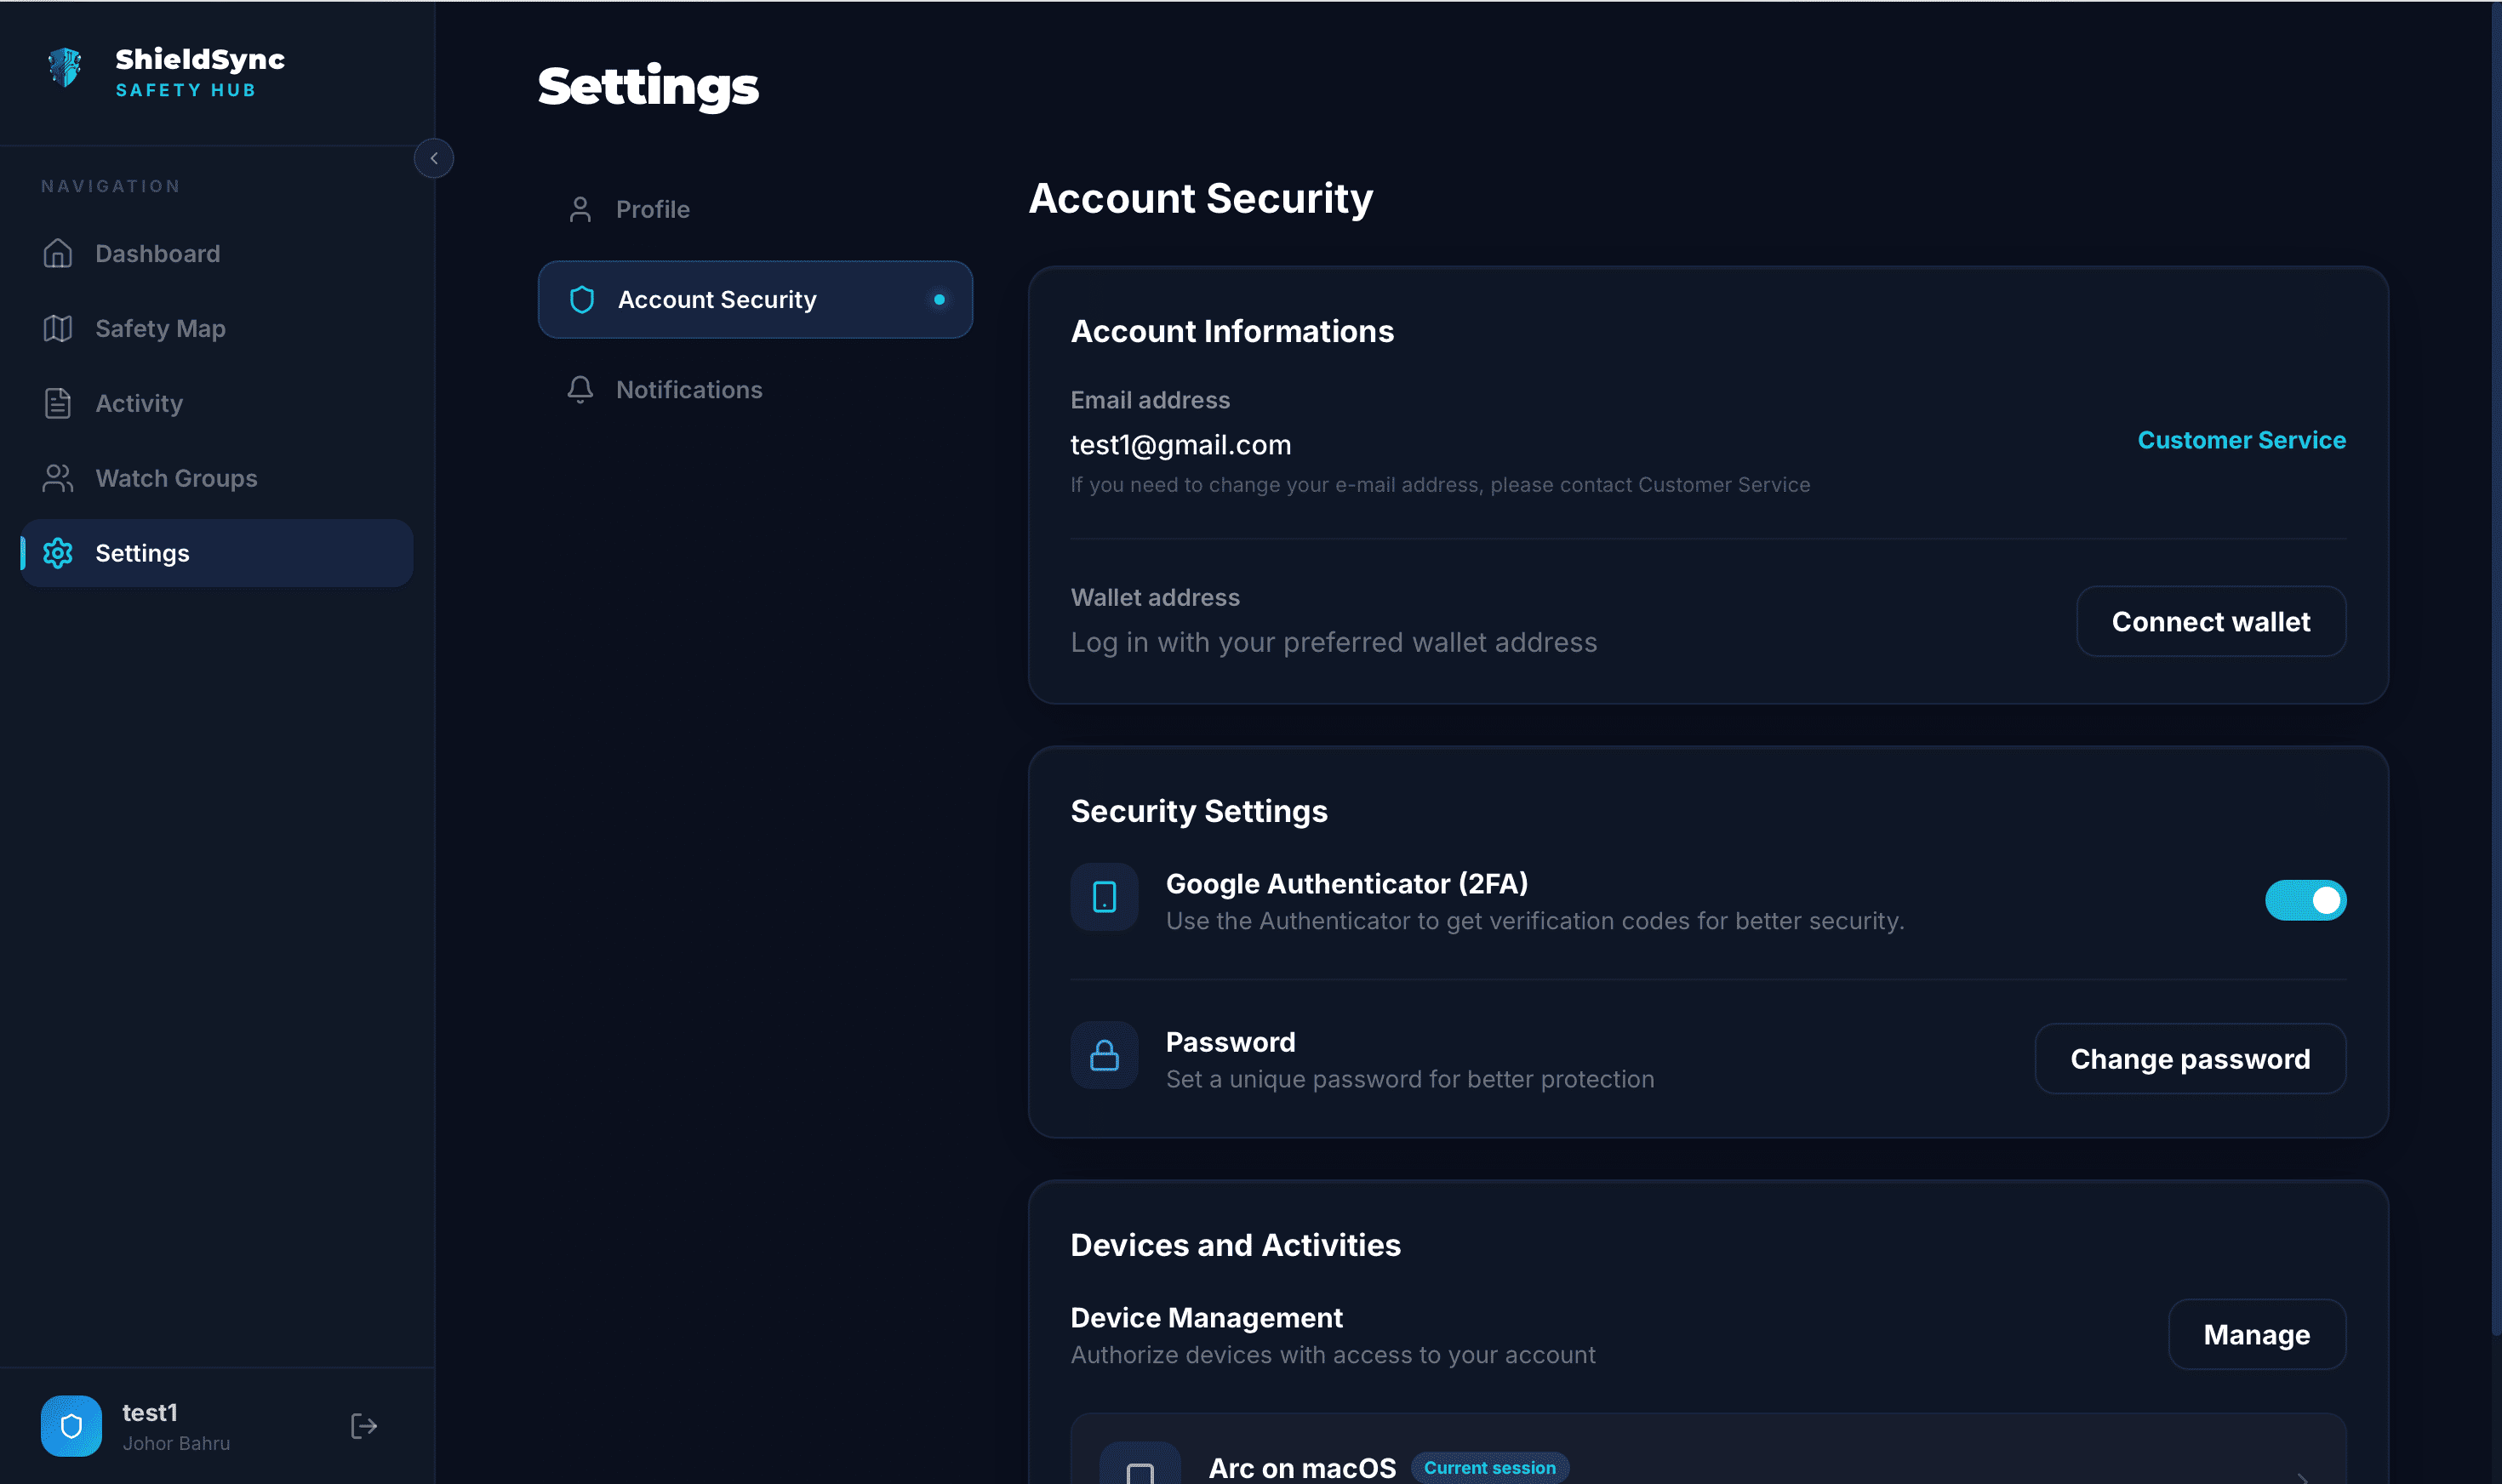This screenshot has width=2502, height=1484.
Task: Collapse the sidebar with chevron button
Action: coord(433,158)
